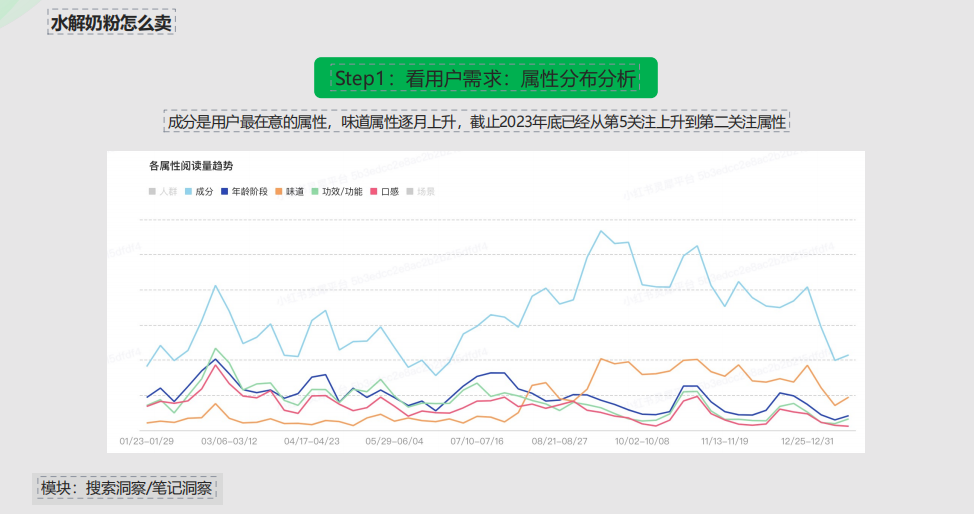Hide the 年龄阶段 legend series

tap(244, 192)
